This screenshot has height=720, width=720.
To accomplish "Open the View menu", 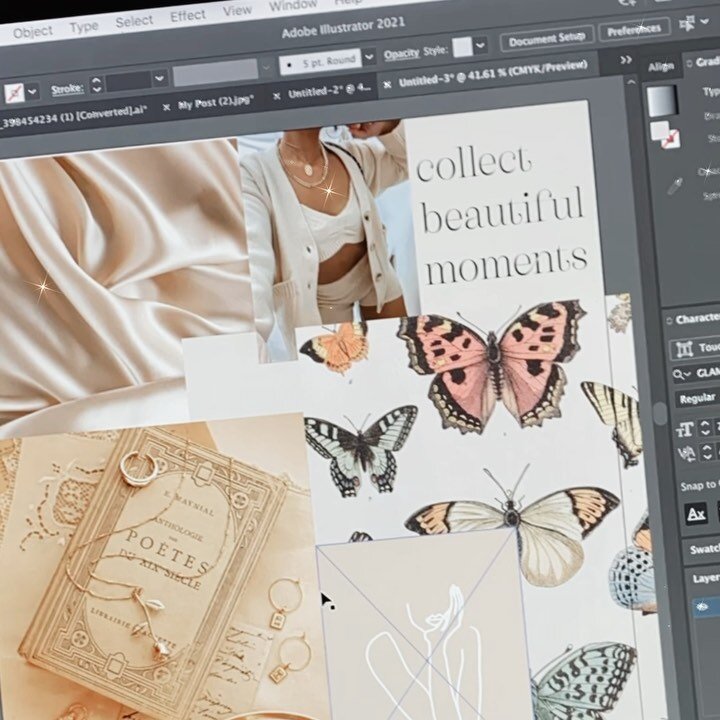I will (237, 10).
